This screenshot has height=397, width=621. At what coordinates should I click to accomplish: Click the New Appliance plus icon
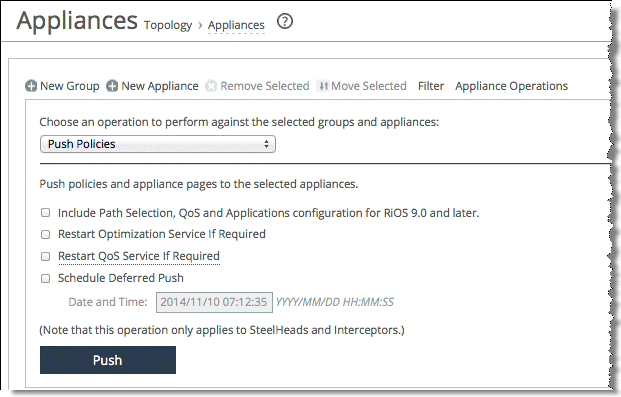click(112, 86)
